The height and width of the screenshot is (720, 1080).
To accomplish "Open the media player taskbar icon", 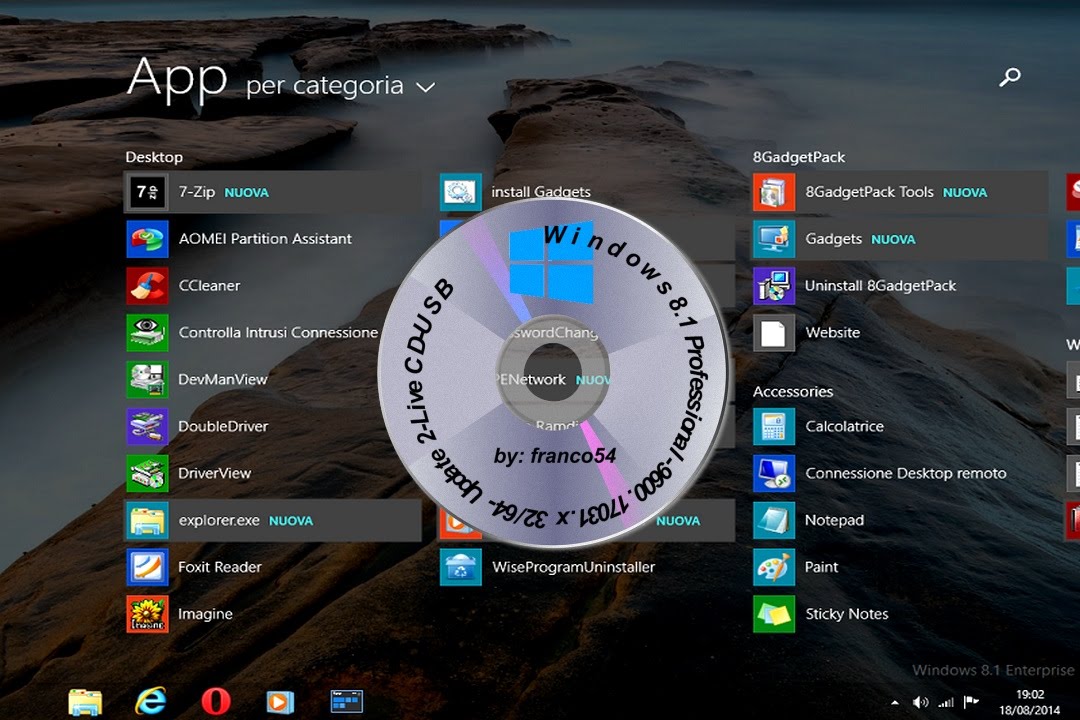I will pos(280,701).
